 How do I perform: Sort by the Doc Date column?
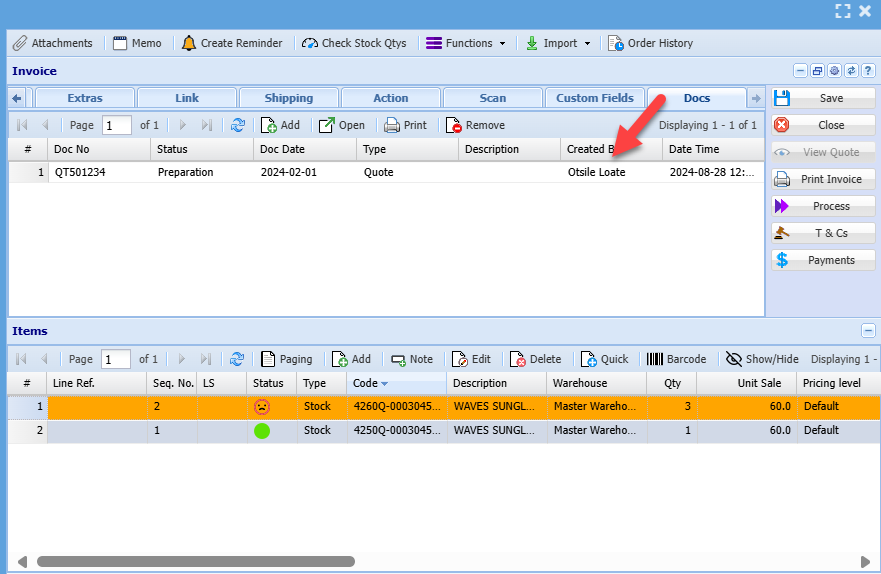[x=305, y=149]
